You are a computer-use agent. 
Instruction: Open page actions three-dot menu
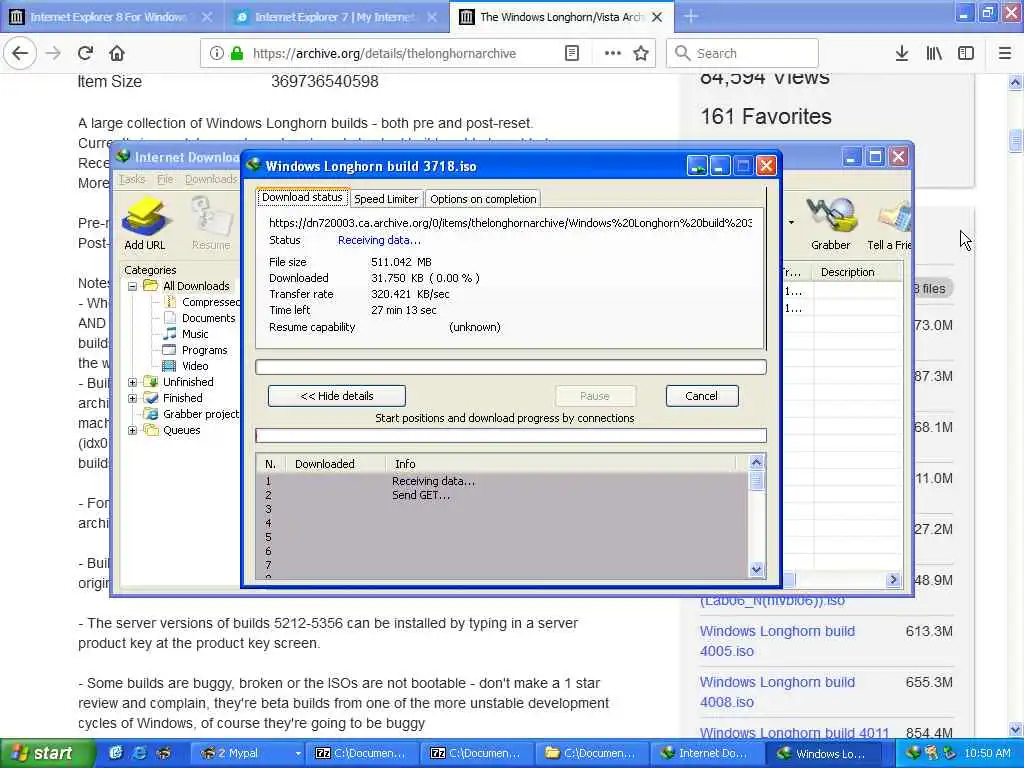pyautogui.click(x=613, y=53)
